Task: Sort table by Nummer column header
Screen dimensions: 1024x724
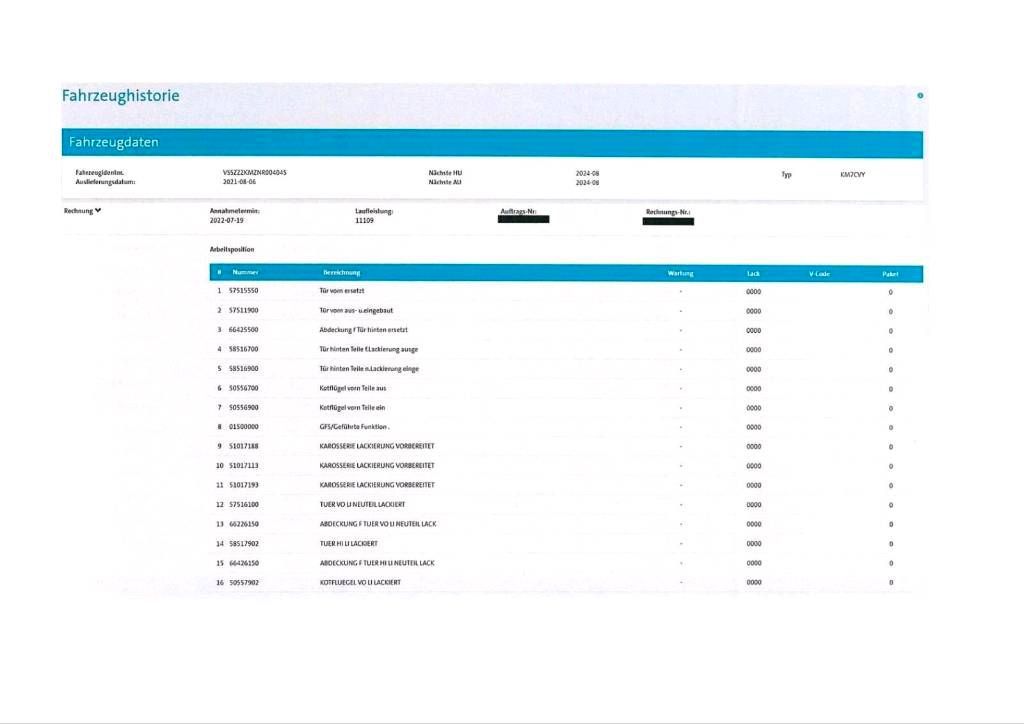Action: [246, 272]
